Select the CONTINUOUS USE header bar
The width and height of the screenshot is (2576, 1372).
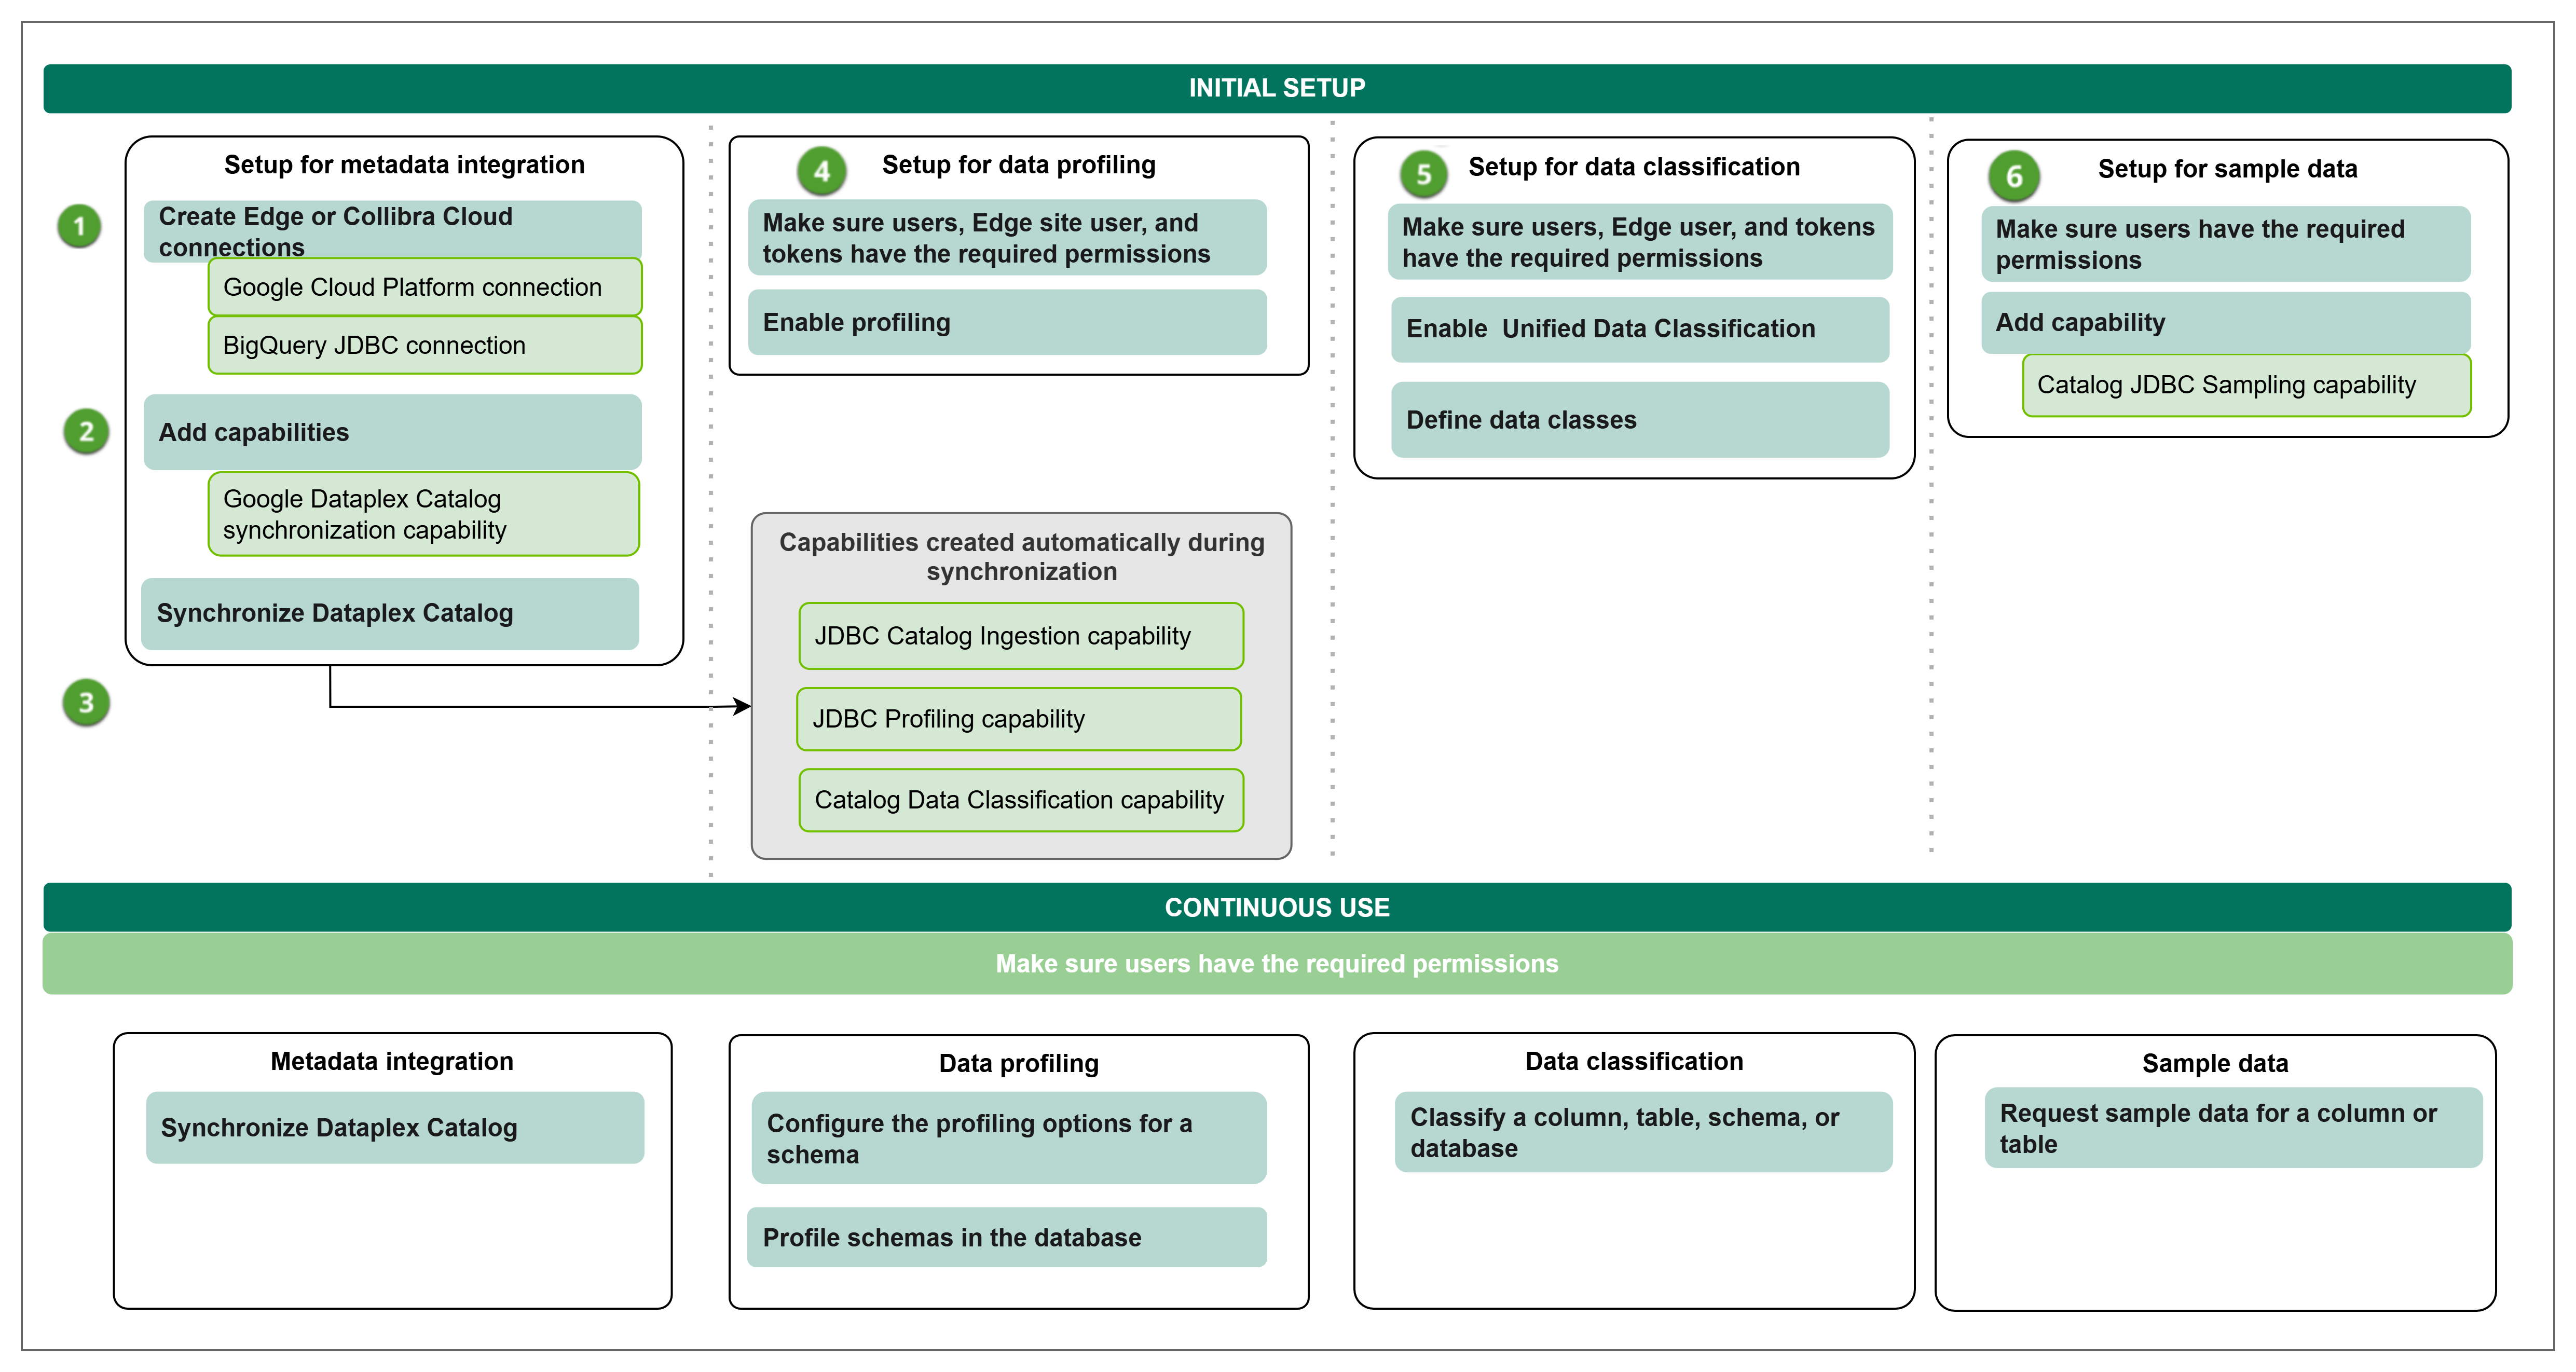click(x=1276, y=907)
